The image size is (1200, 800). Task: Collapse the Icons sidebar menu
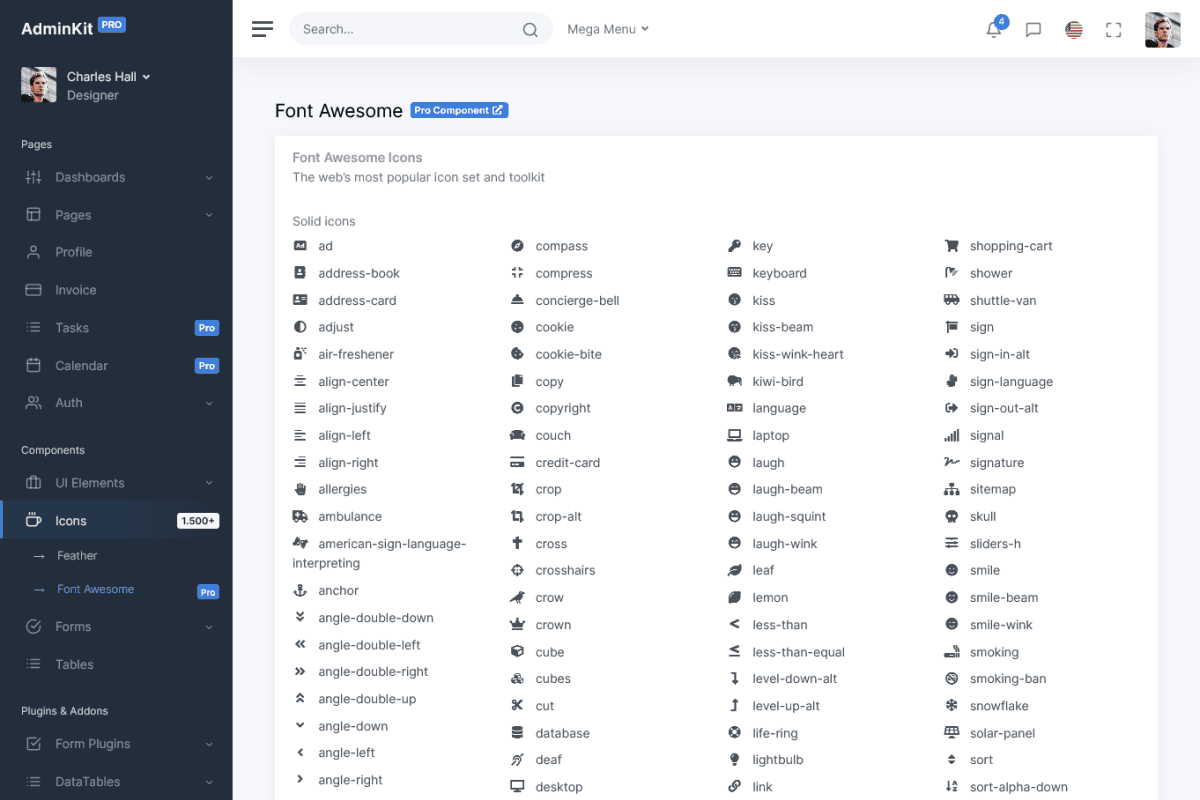pos(116,521)
